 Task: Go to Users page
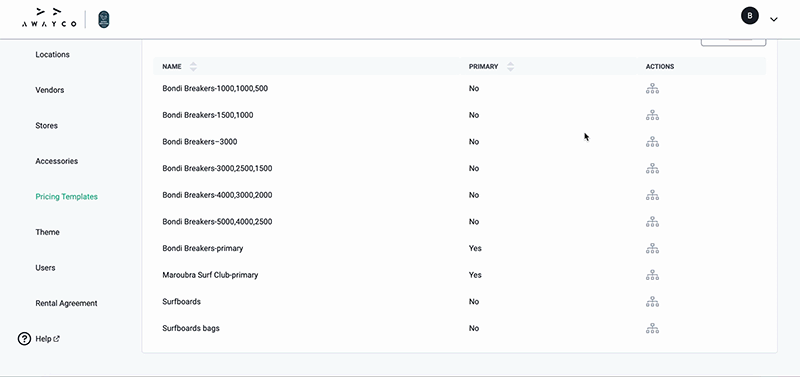pyautogui.click(x=45, y=268)
